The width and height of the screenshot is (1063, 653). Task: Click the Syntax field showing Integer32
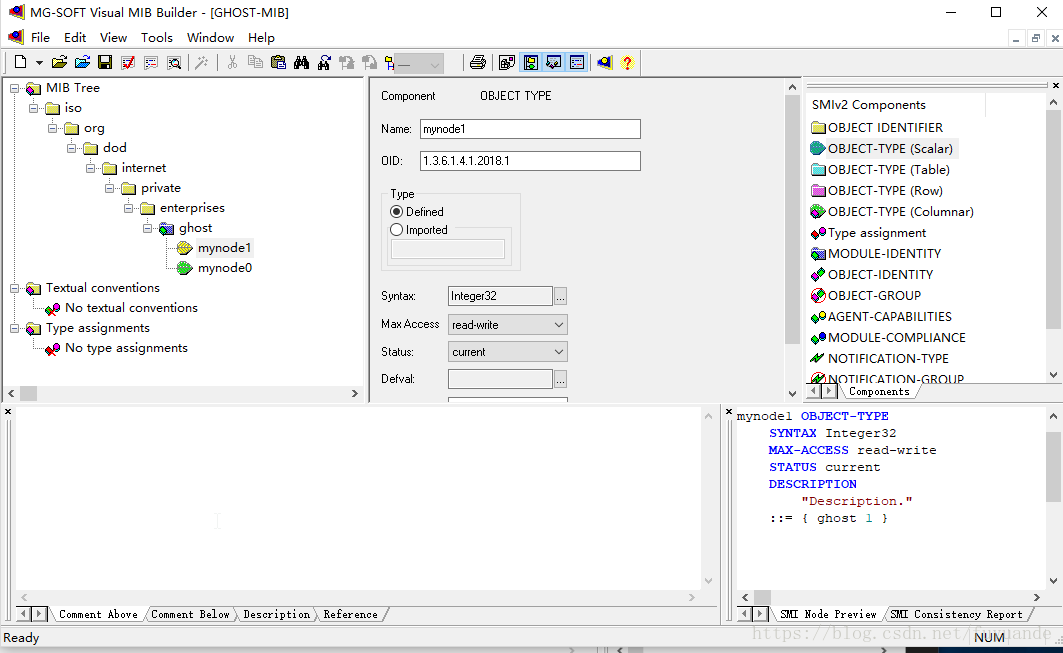(x=500, y=296)
